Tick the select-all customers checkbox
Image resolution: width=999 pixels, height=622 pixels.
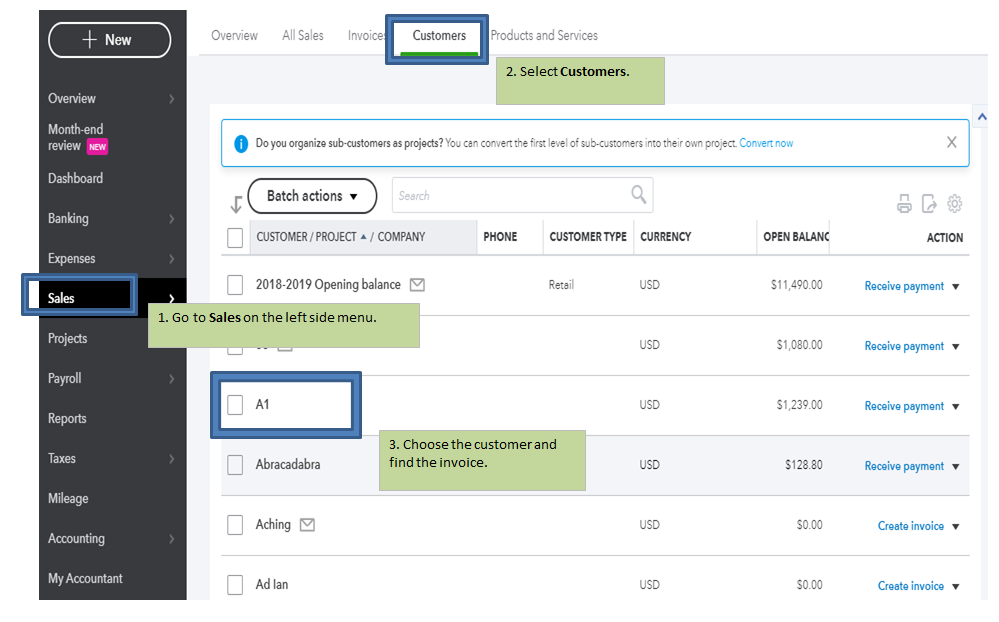point(235,237)
